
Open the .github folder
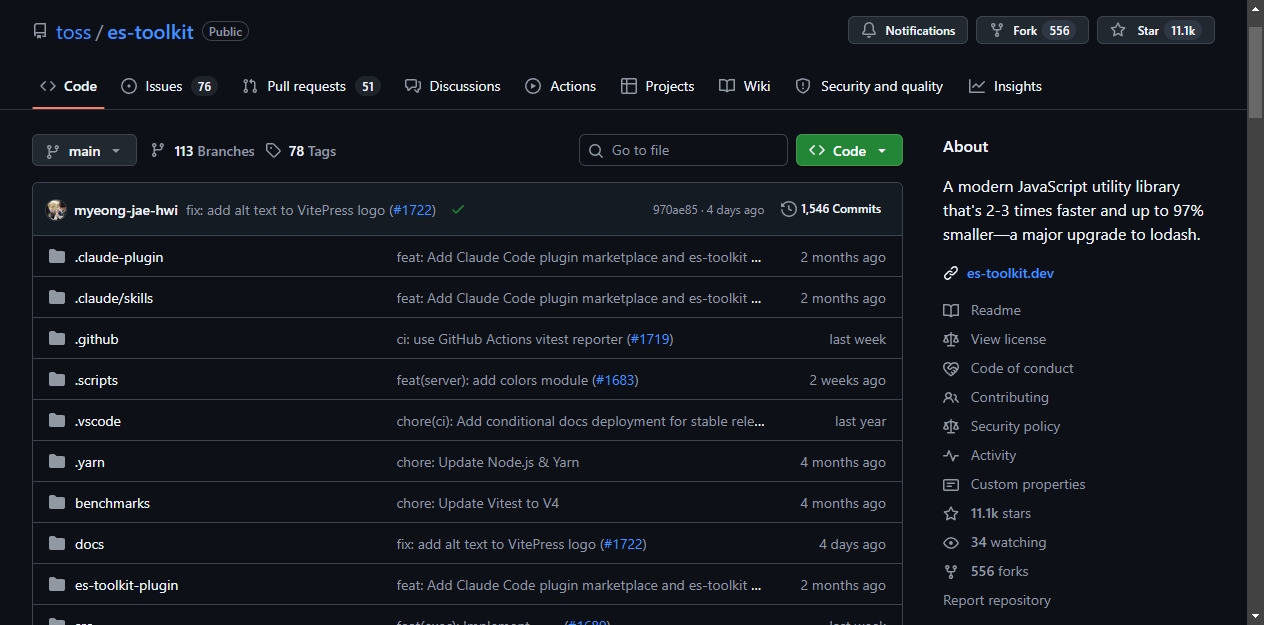[x=97, y=339]
